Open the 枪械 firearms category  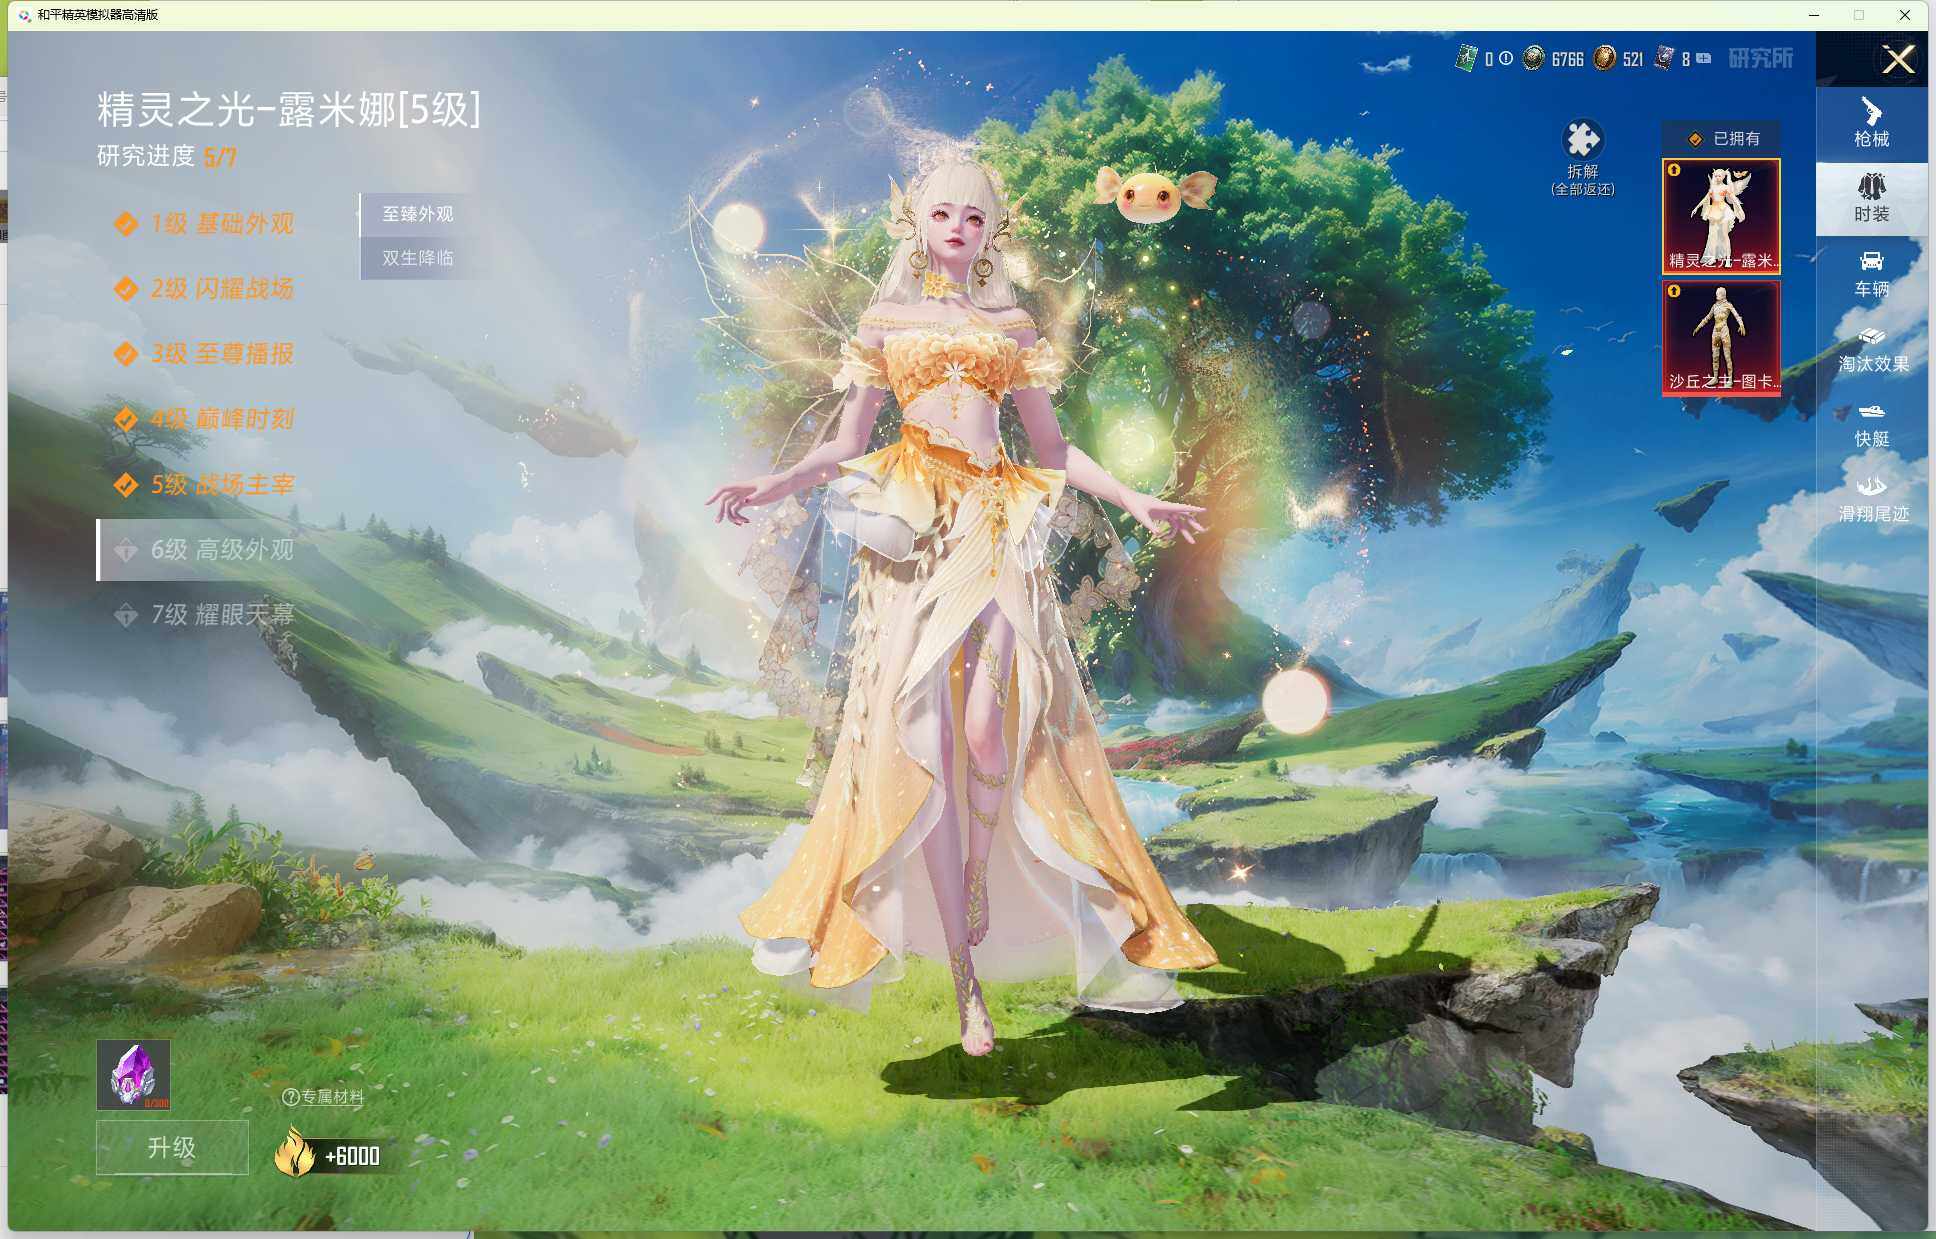point(1870,123)
